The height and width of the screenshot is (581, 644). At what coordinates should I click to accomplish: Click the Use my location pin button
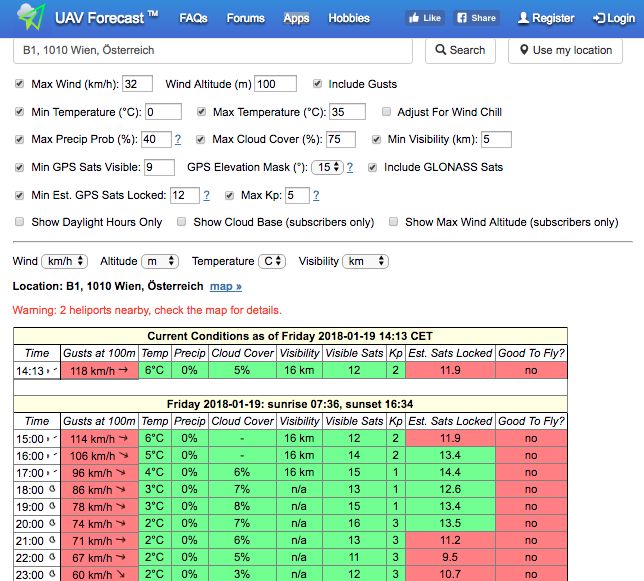565,50
